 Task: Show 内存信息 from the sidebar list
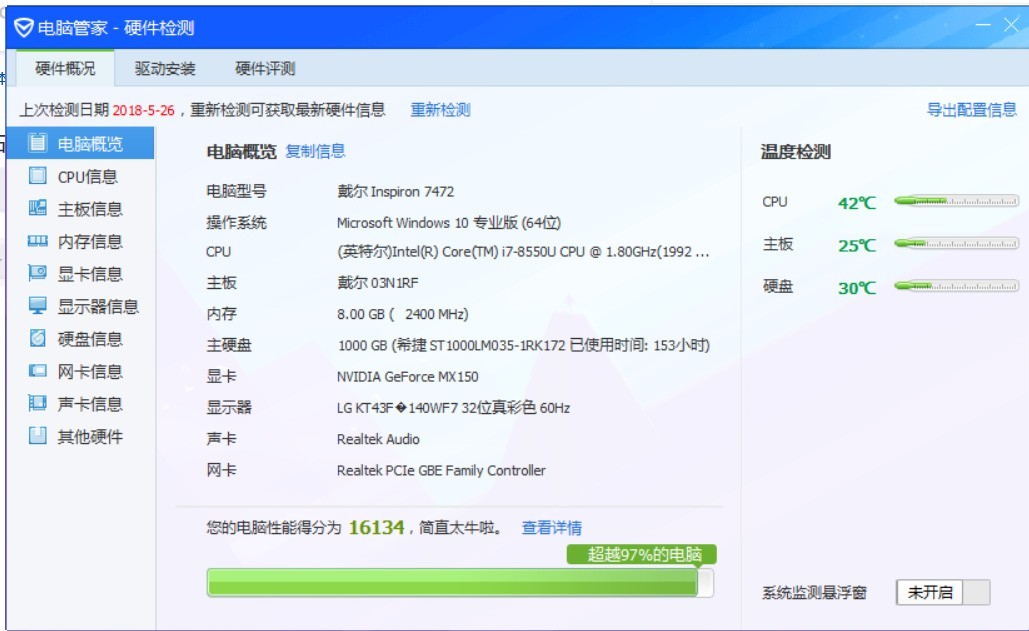tap(90, 242)
